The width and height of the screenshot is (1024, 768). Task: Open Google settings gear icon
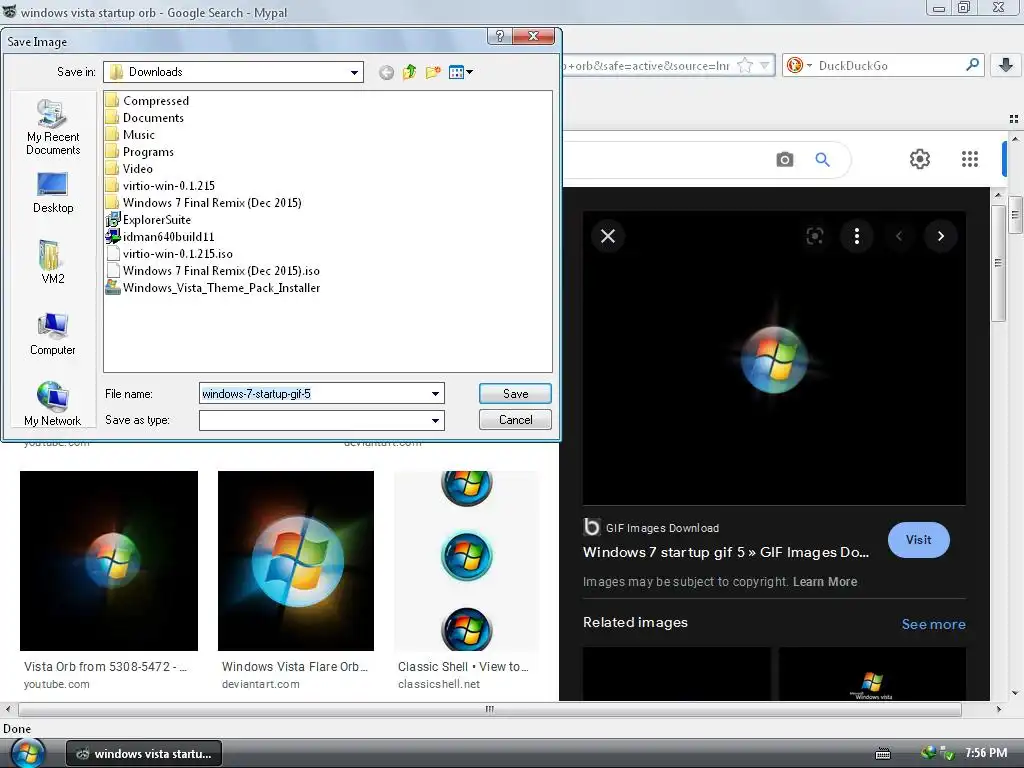pyautogui.click(x=920, y=159)
